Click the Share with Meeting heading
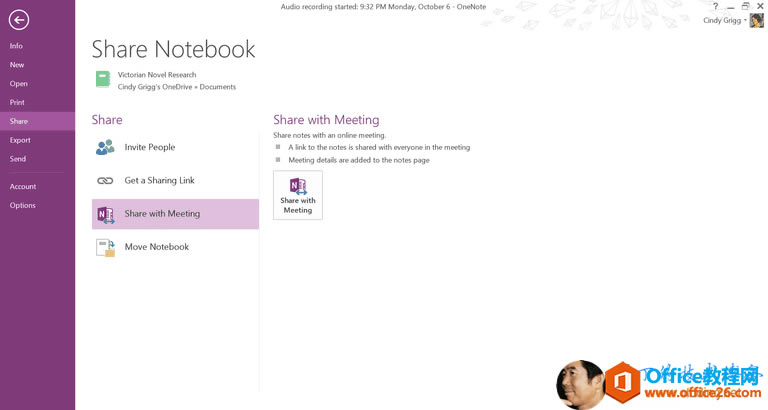Viewport: 768px width, 410px height. click(326, 120)
